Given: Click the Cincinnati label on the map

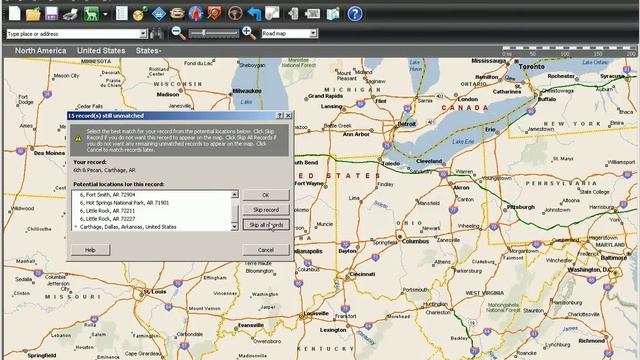Looking at the screenshot, I should tap(362, 274).
